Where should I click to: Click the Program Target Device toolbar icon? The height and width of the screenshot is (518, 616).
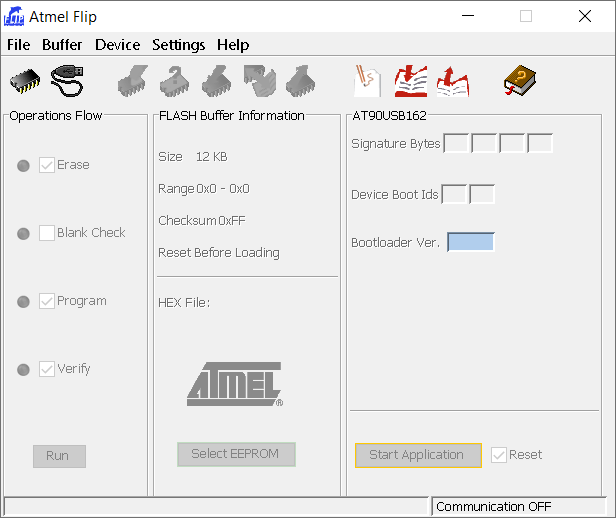coord(216,81)
